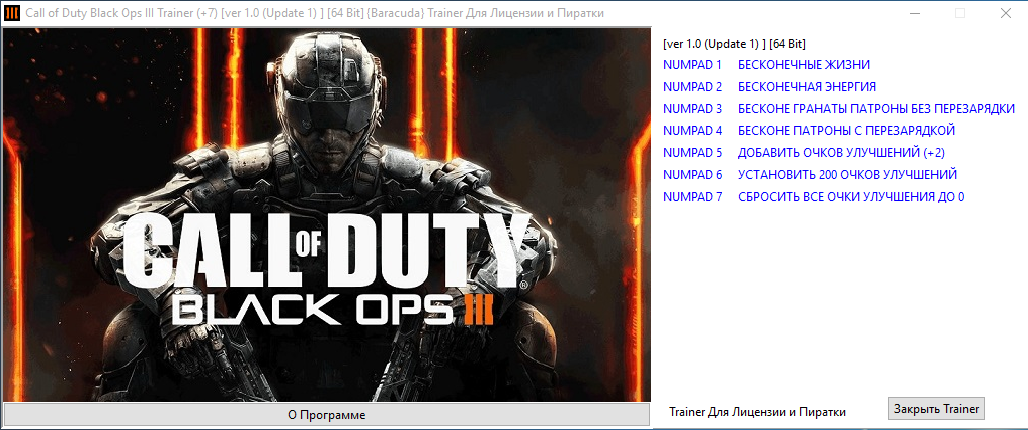Click the NUMPAD 2 hotkey label
This screenshot has height=430, width=1028.
(x=692, y=87)
